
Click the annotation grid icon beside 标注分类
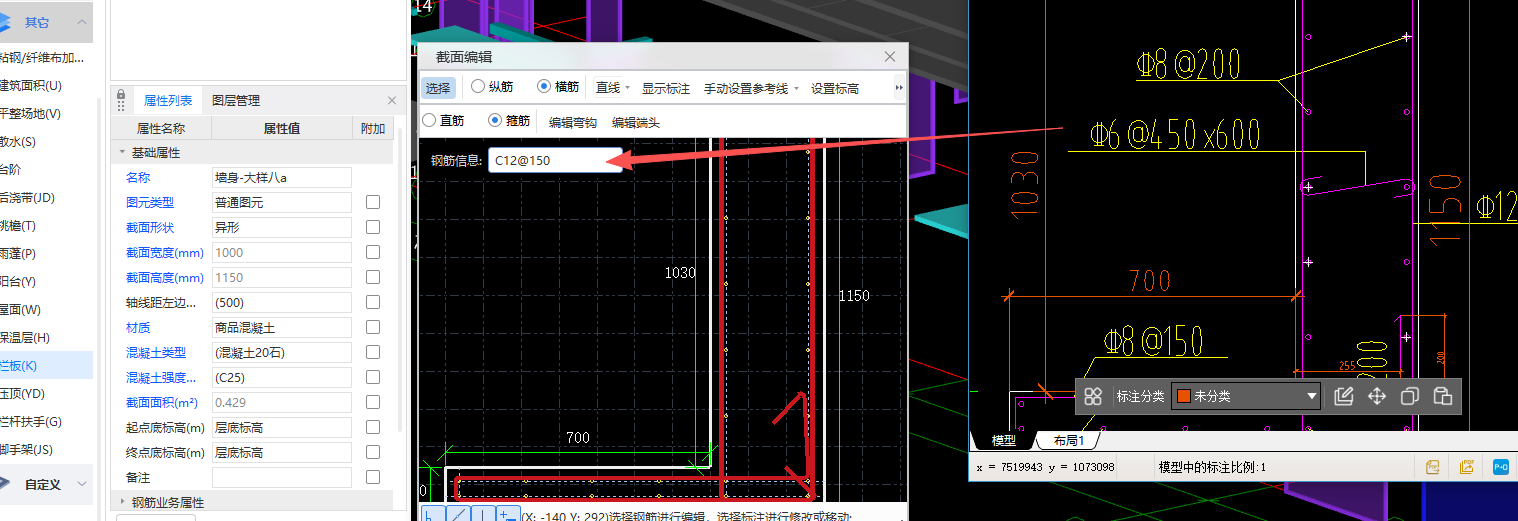pyautogui.click(x=1093, y=396)
